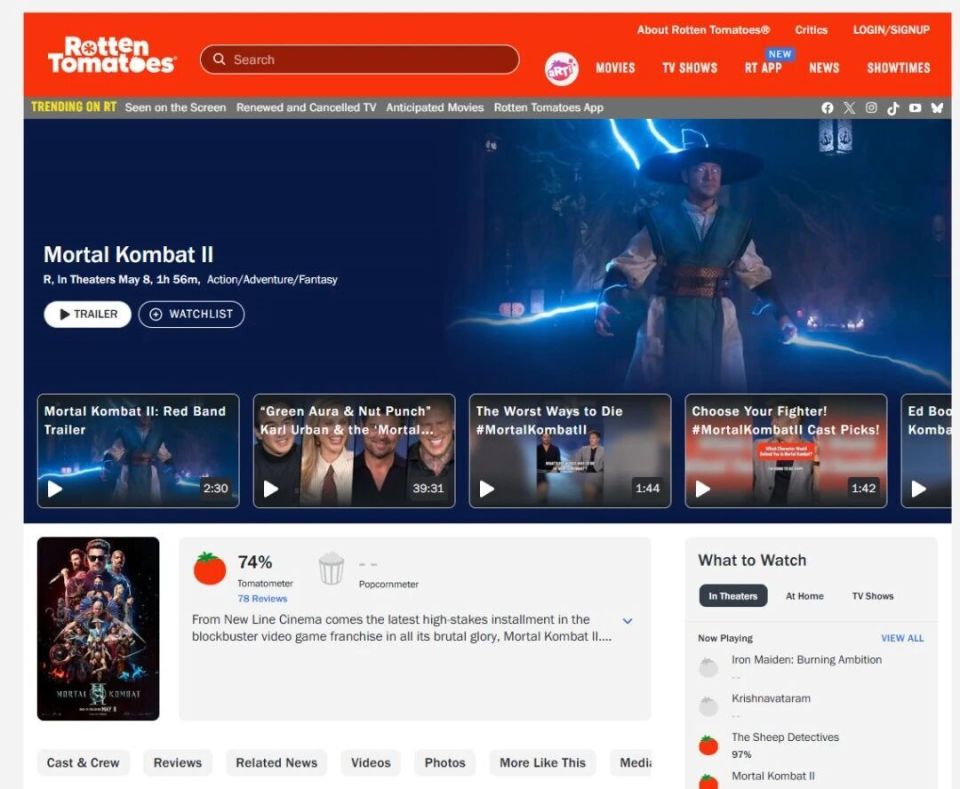The height and width of the screenshot is (789, 960).
Task: Open the YouTube social icon
Action: pos(915,108)
